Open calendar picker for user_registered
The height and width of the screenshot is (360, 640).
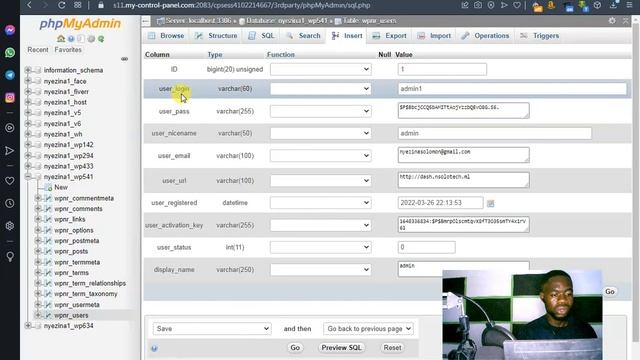tap(491, 203)
